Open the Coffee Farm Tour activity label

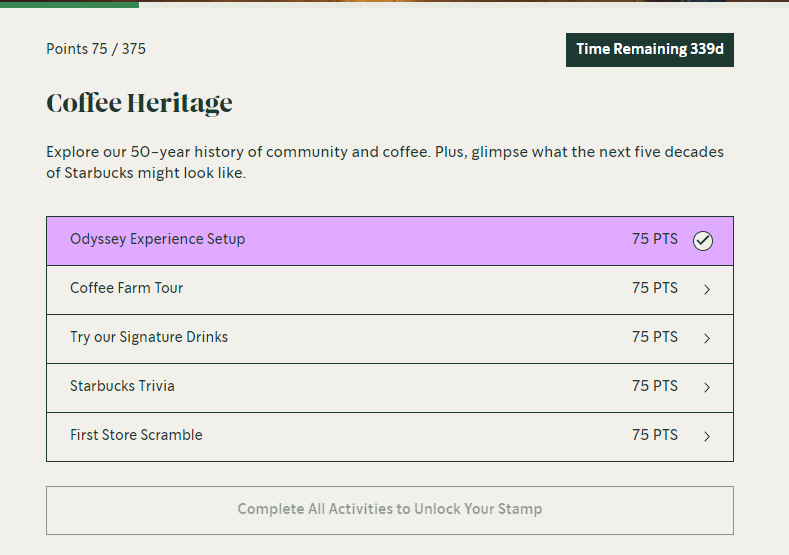[126, 288]
